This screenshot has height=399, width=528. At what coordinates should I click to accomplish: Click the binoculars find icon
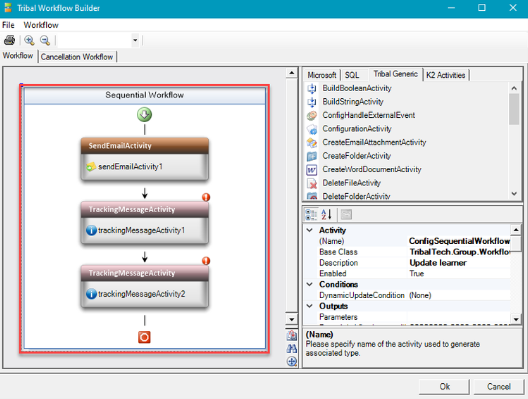292,348
